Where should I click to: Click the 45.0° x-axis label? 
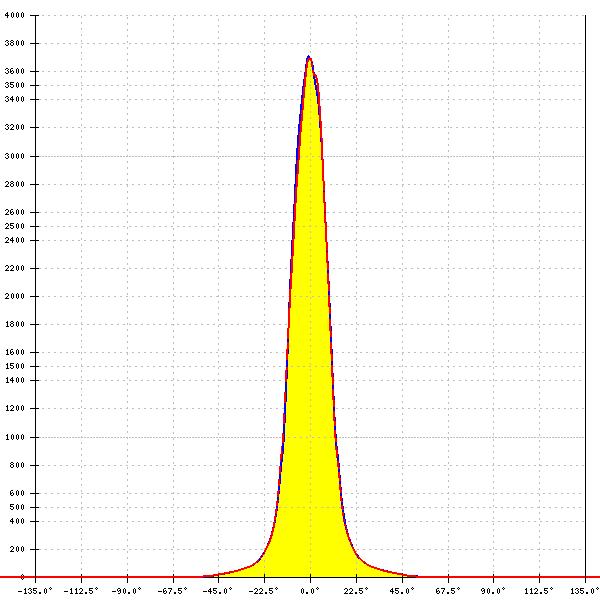[401, 591]
